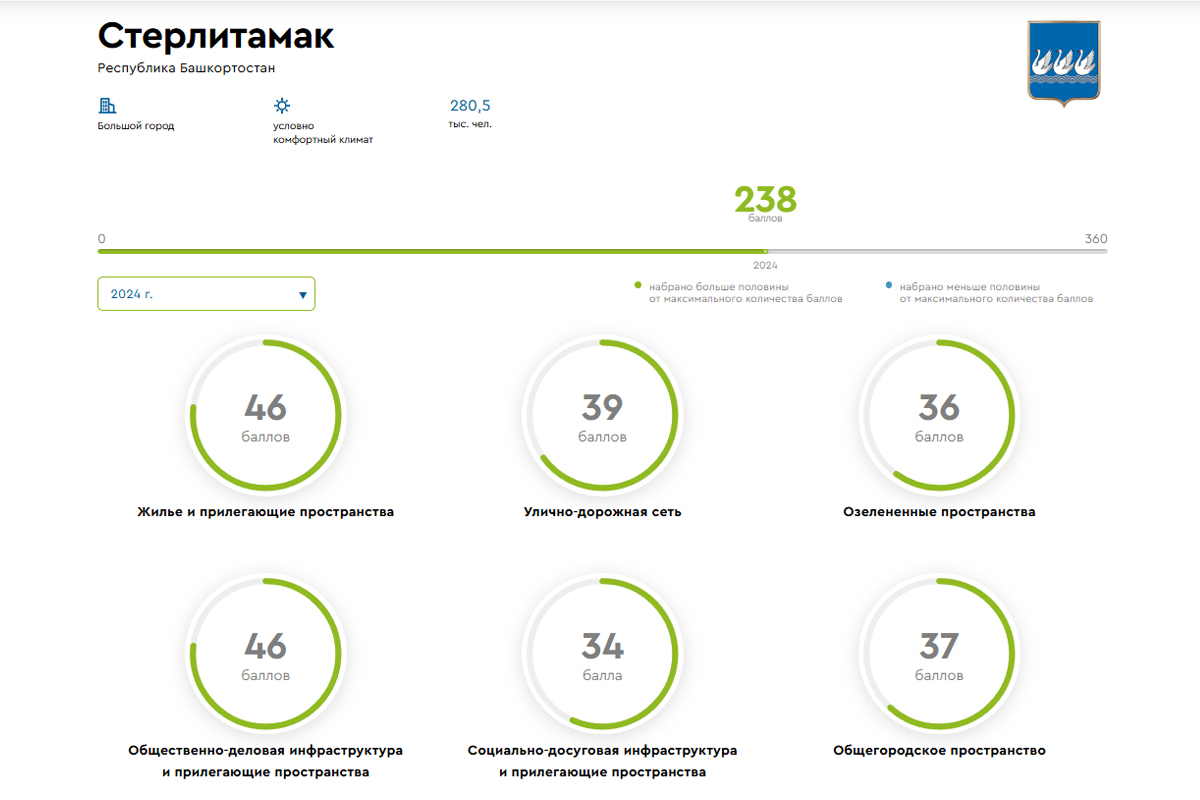1200x800 pixels.
Task: Click Социально-досуговая инфраструктура и прилегающие пространства label
Action: [602, 761]
